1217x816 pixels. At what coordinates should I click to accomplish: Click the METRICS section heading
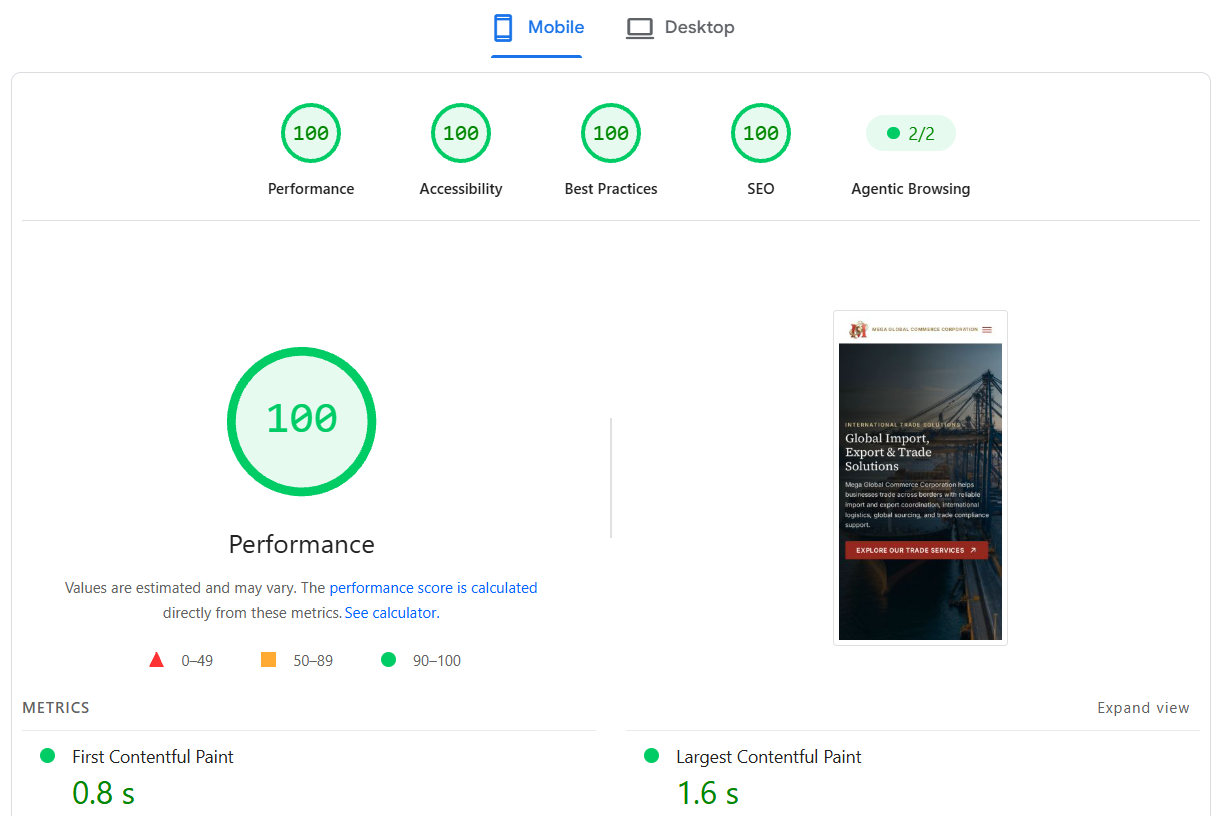(56, 708)
